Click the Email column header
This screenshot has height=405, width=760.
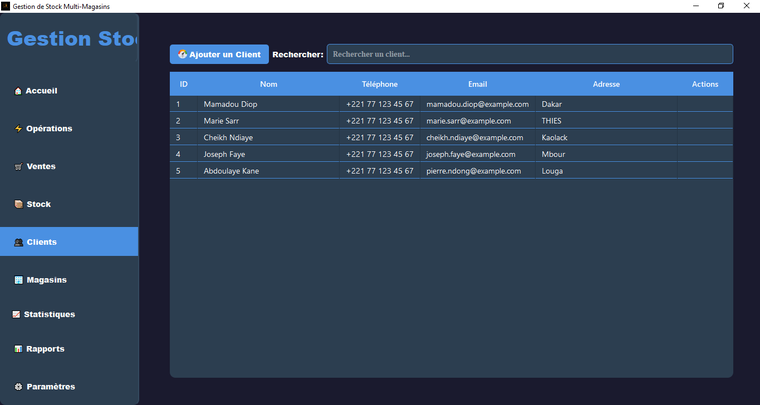pos(477,85)
